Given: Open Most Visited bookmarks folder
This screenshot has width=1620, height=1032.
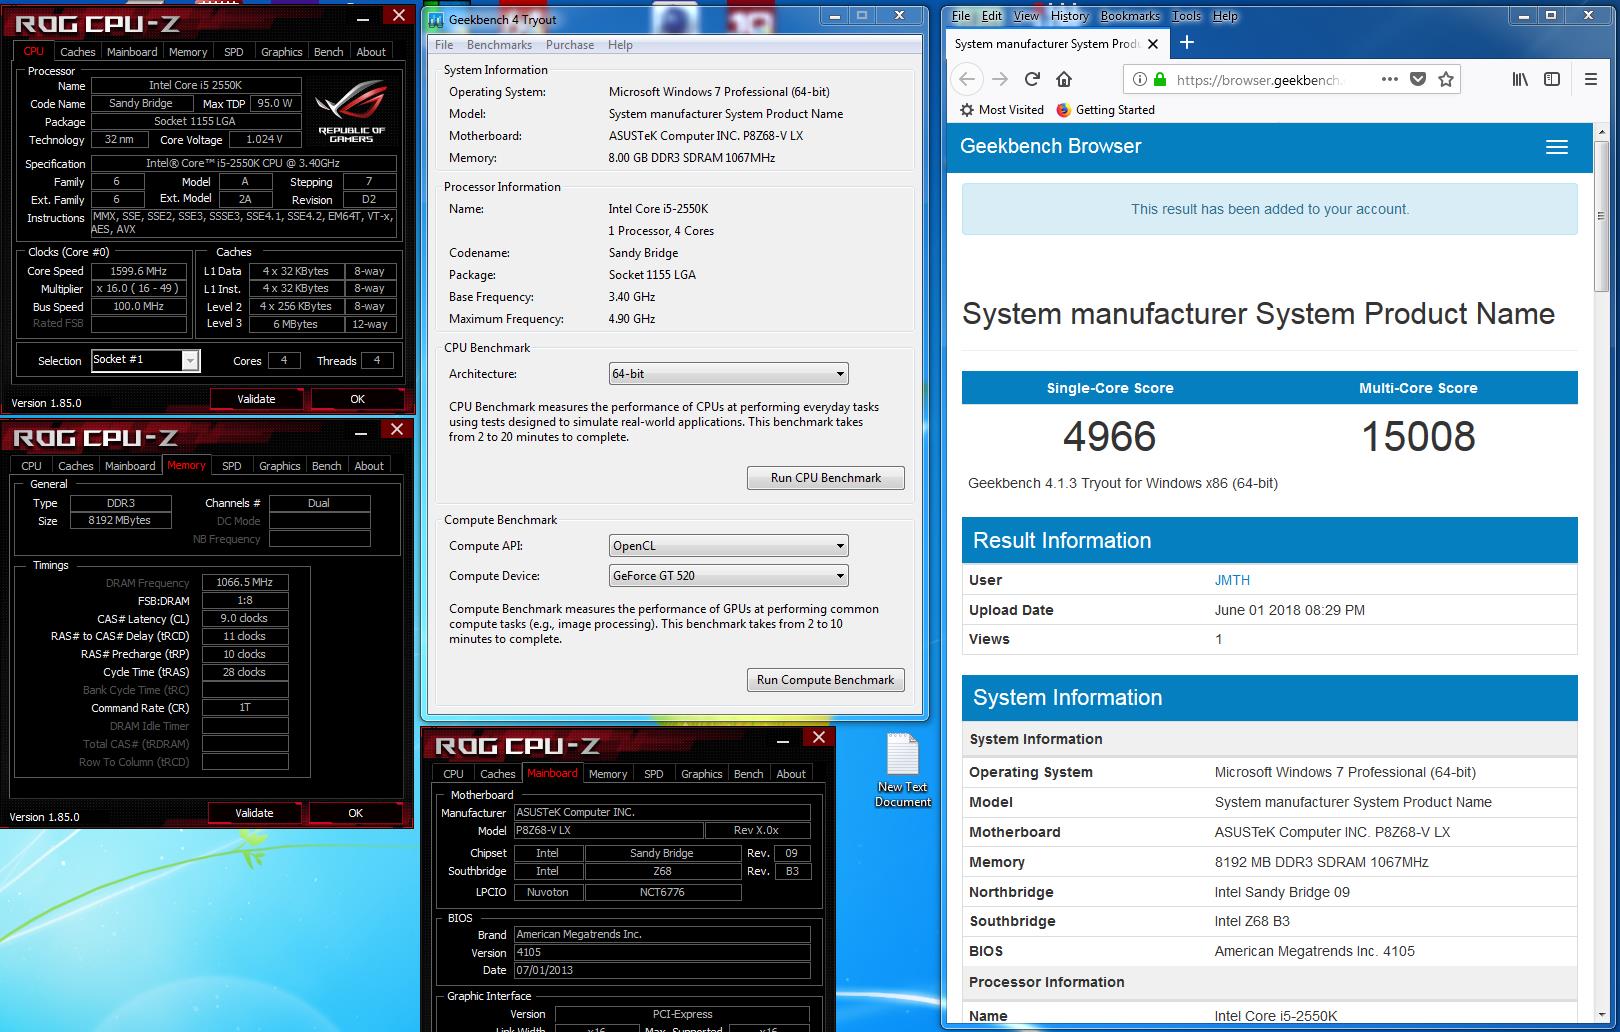Looking at the screenshot, I should pos(1001,110).
